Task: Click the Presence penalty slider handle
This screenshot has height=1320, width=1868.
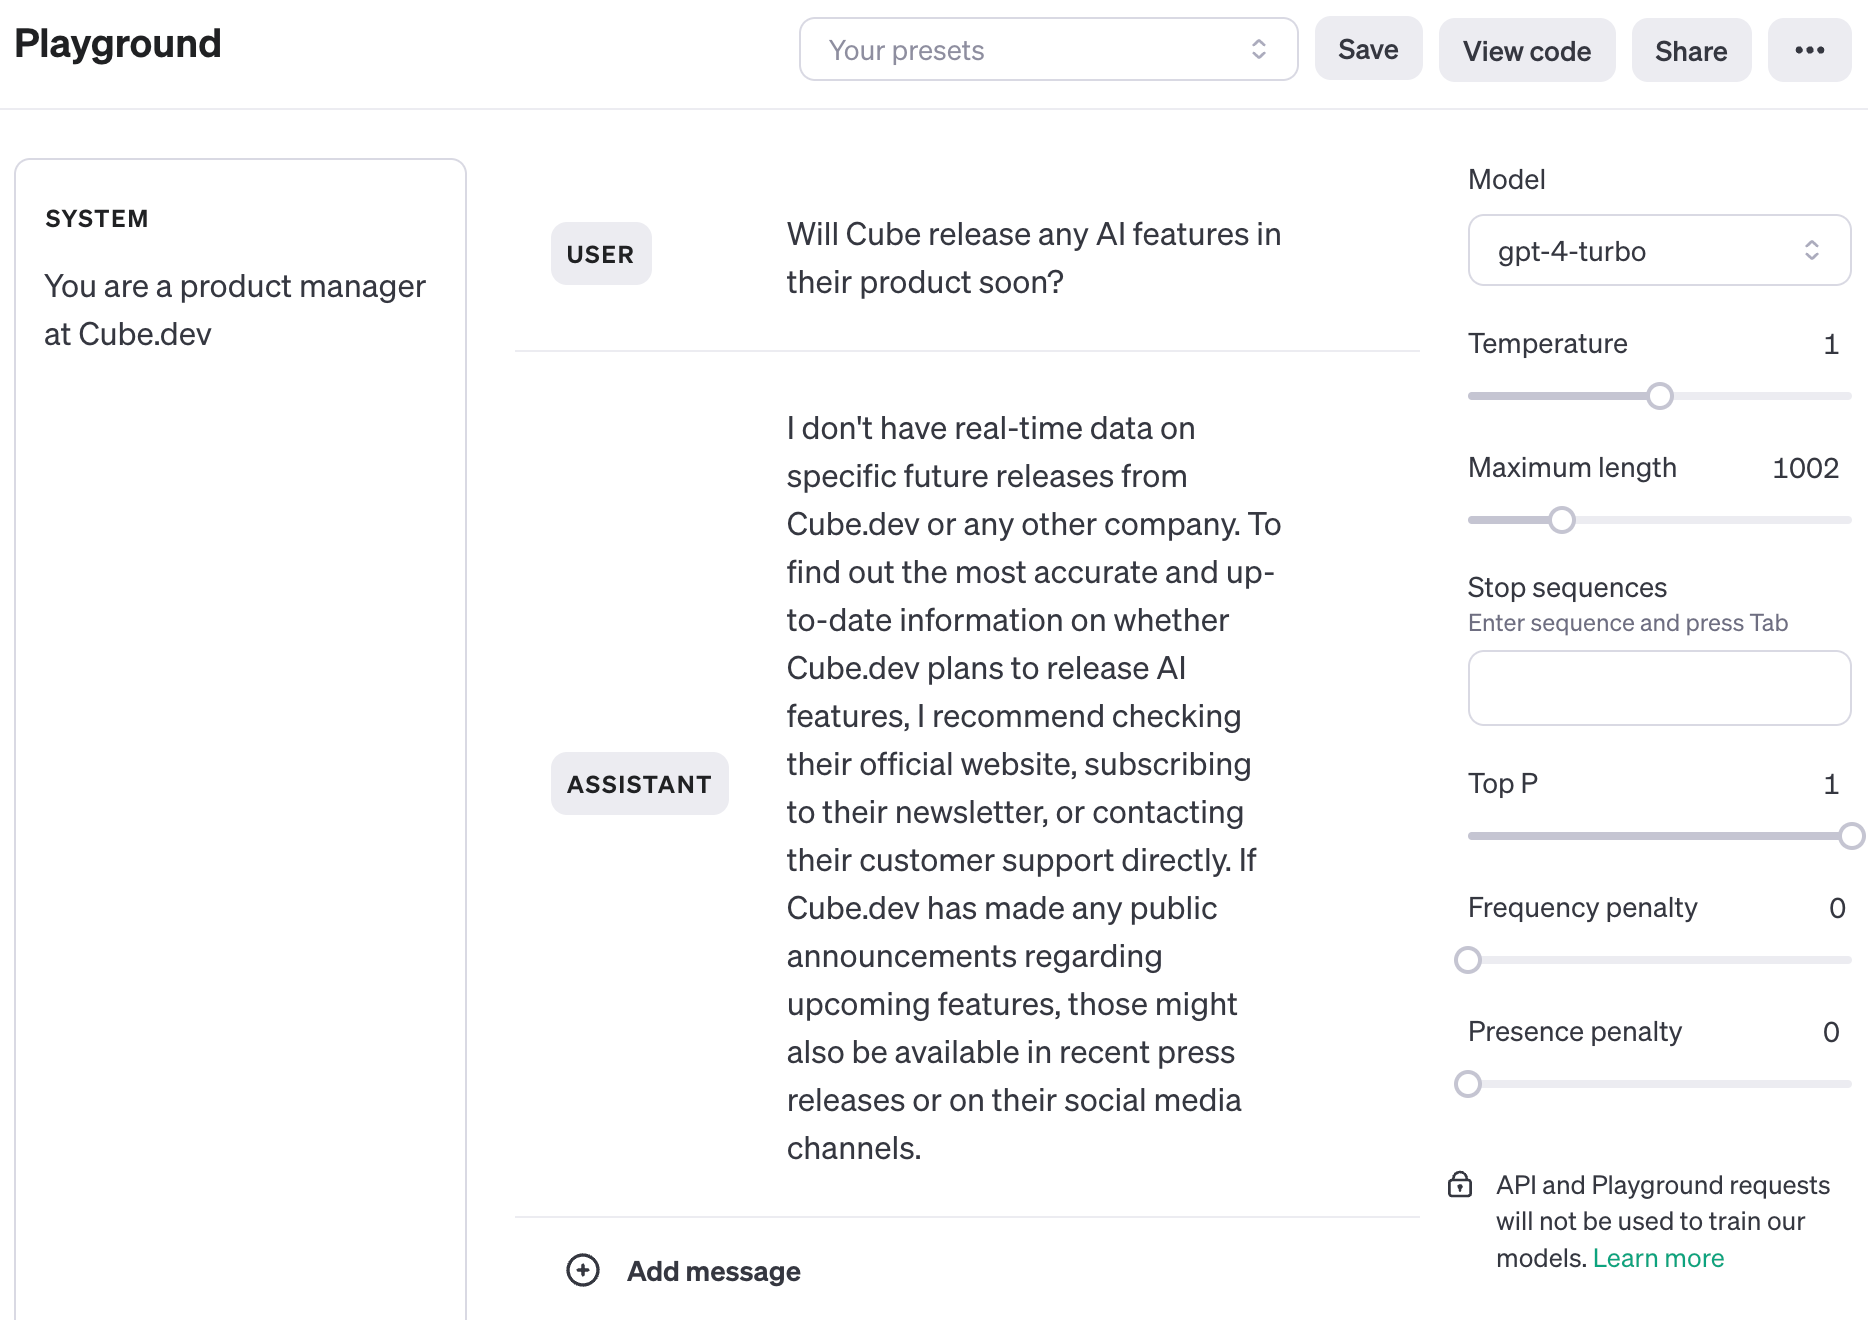Action: pos(1468,1084)
